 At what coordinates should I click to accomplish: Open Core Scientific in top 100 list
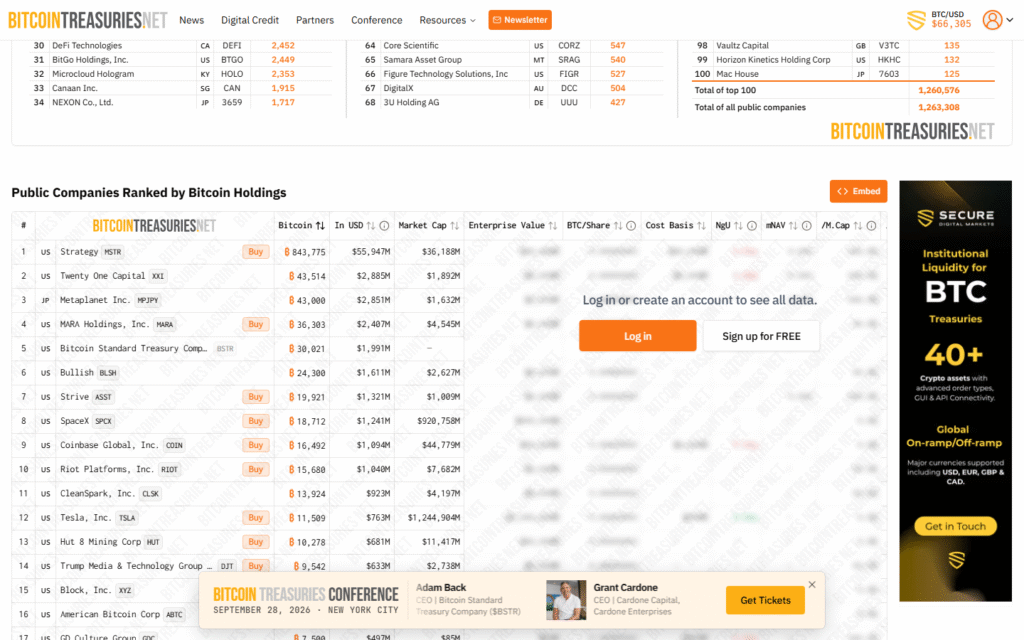point(411,46)
